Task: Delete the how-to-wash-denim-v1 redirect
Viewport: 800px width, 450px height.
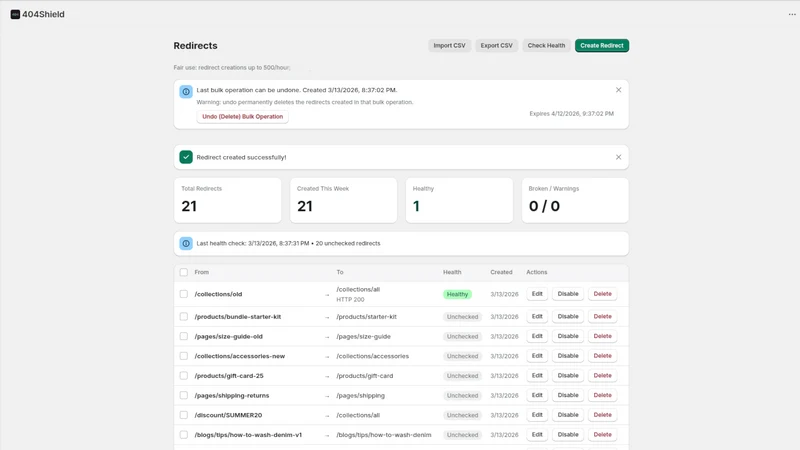Action: click(x=603, y=435)
